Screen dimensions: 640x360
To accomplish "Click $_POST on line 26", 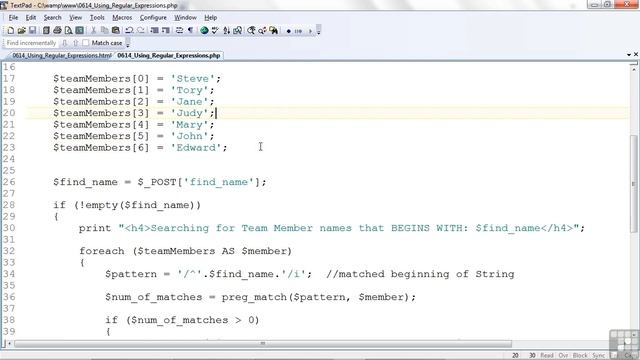I will [157, 182].
